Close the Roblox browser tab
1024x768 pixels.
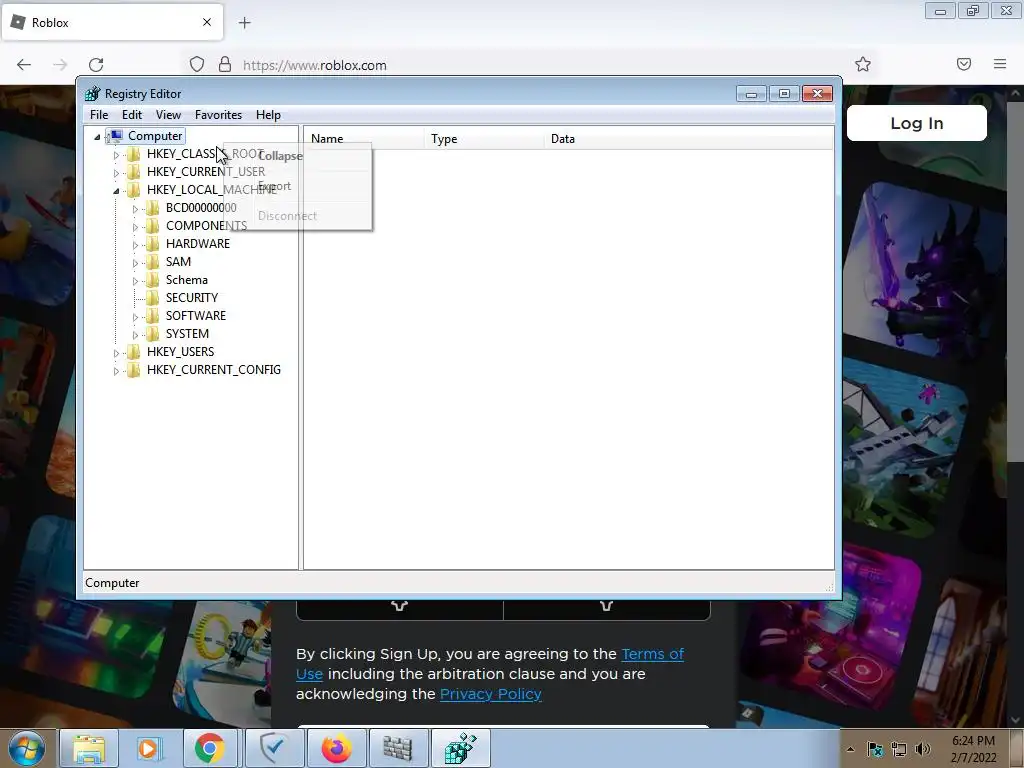click(x=207, y=22)
